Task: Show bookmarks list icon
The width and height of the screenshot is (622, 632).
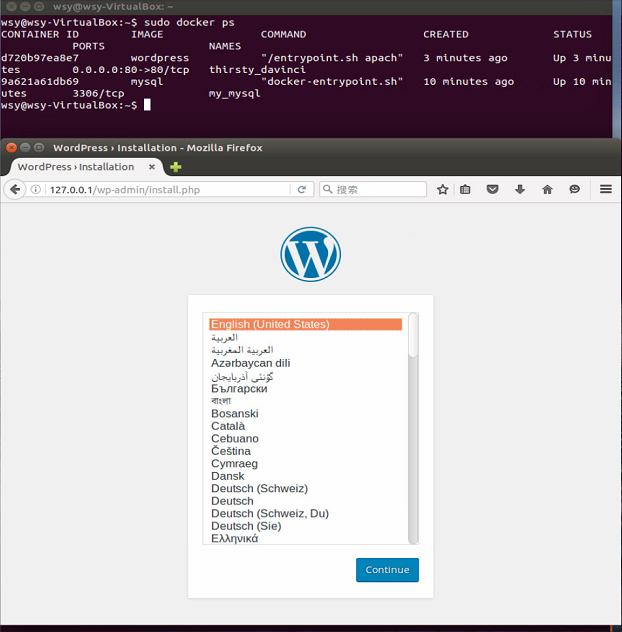Action: point(465,189)
